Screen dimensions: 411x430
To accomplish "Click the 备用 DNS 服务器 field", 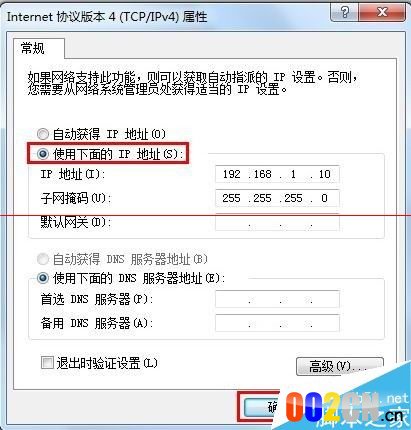I will click(x=277, y=323).
